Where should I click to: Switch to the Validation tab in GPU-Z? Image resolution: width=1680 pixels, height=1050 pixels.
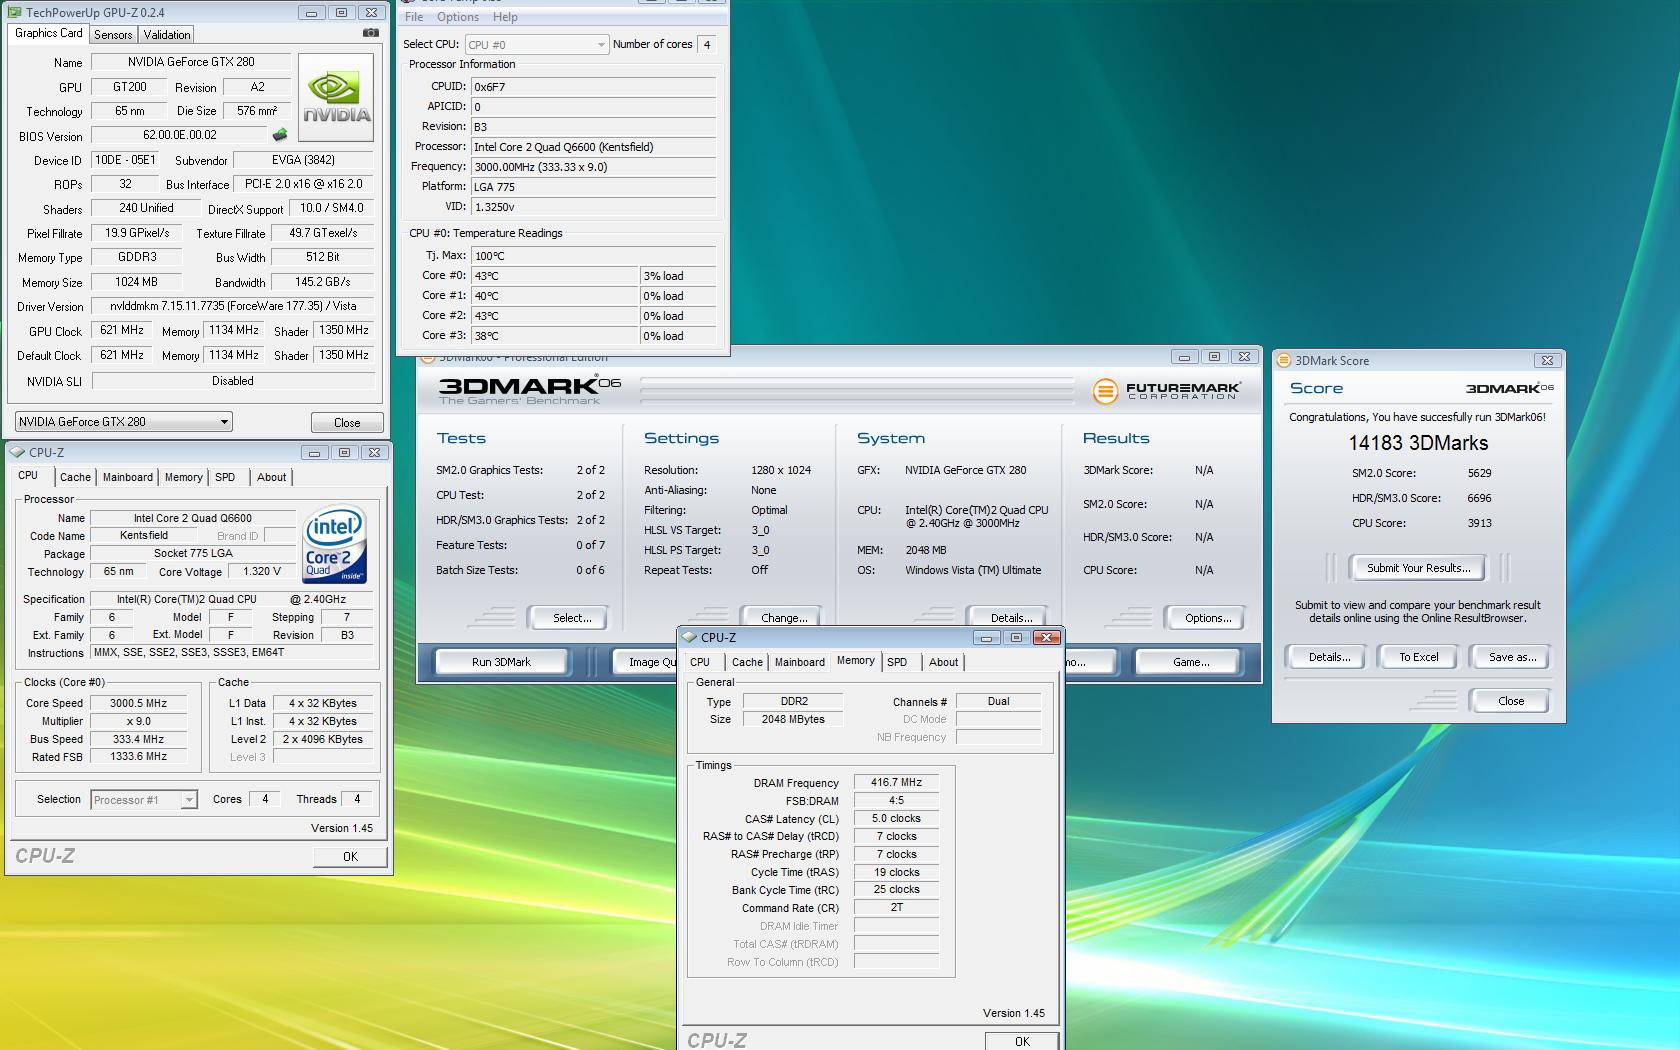[x=167, y=34]
